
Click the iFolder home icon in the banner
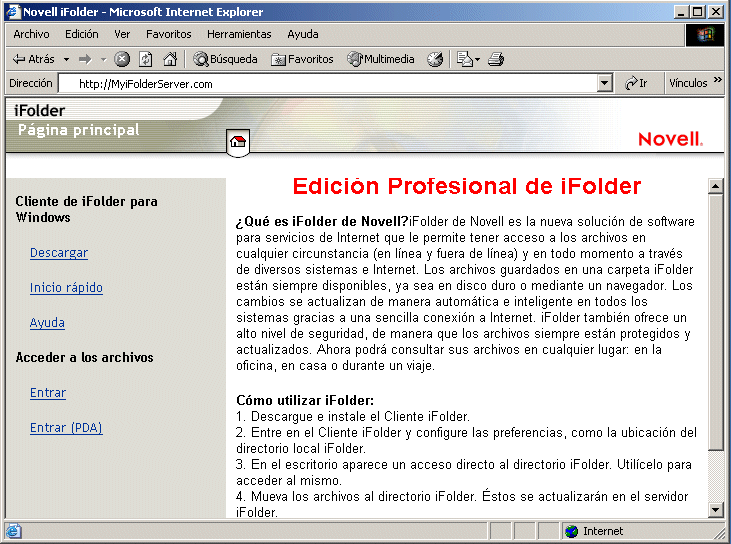pyautogui.click(x=238, y=142)
